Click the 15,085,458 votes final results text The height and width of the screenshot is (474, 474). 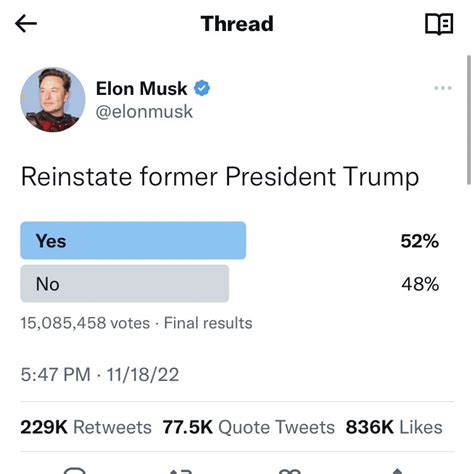(x=136, y=323)
